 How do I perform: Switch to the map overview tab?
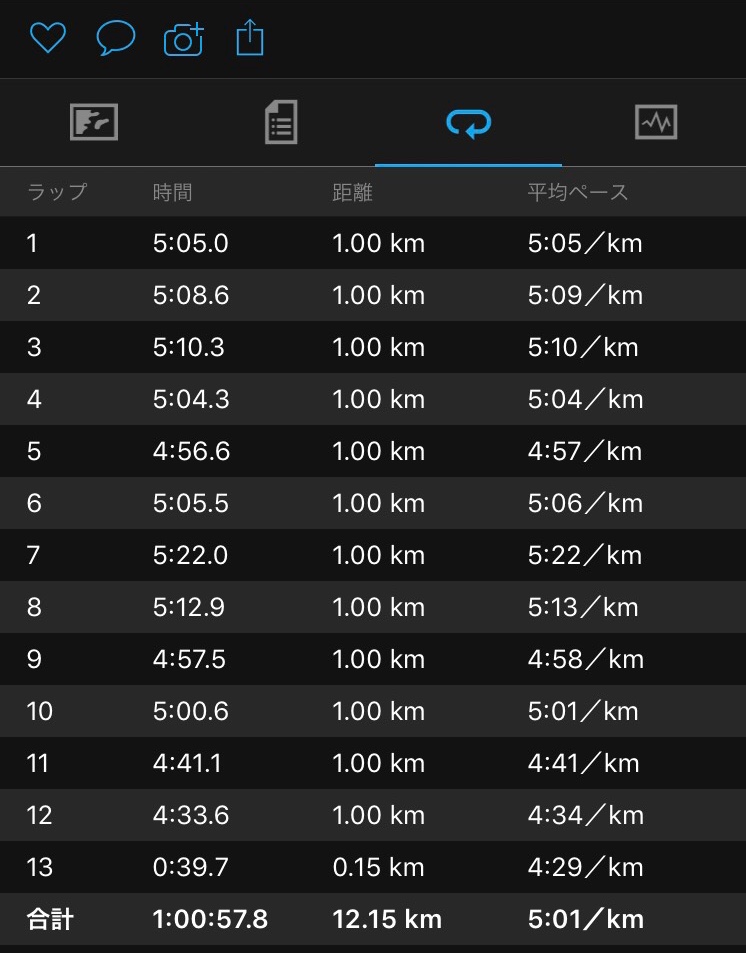[x=94, y=122]
